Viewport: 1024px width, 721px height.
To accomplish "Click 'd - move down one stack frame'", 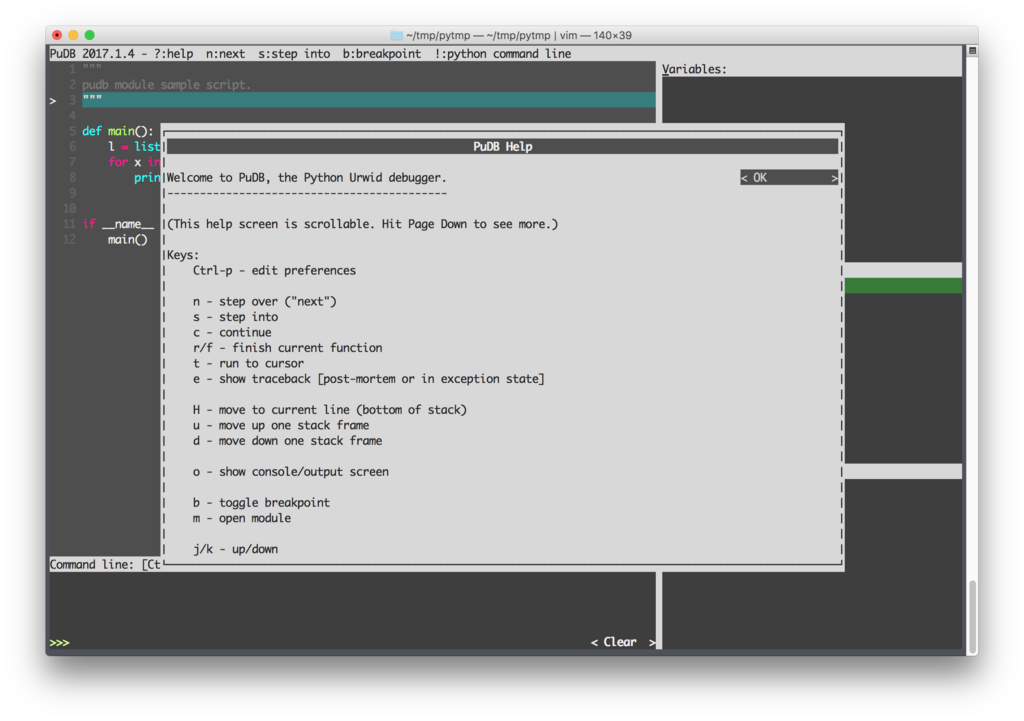I will click(x=287, y=441).
